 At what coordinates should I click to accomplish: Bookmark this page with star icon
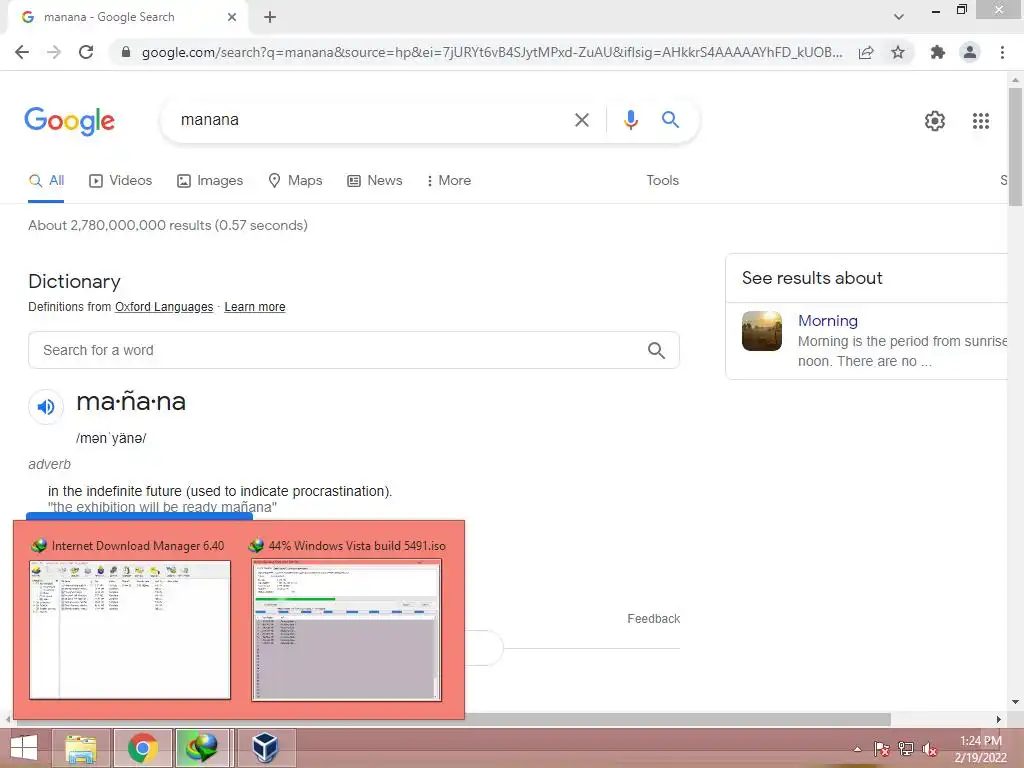tap(898, 52)
